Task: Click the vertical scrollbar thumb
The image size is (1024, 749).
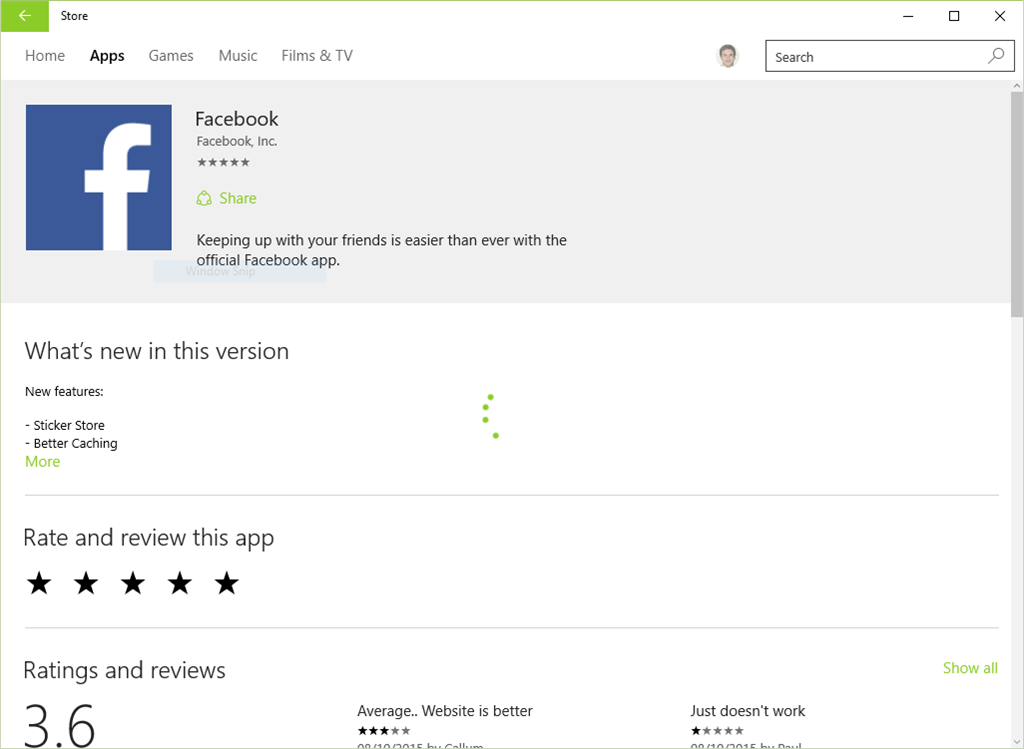Action: pyautogui.click(x=1017, y=204)
